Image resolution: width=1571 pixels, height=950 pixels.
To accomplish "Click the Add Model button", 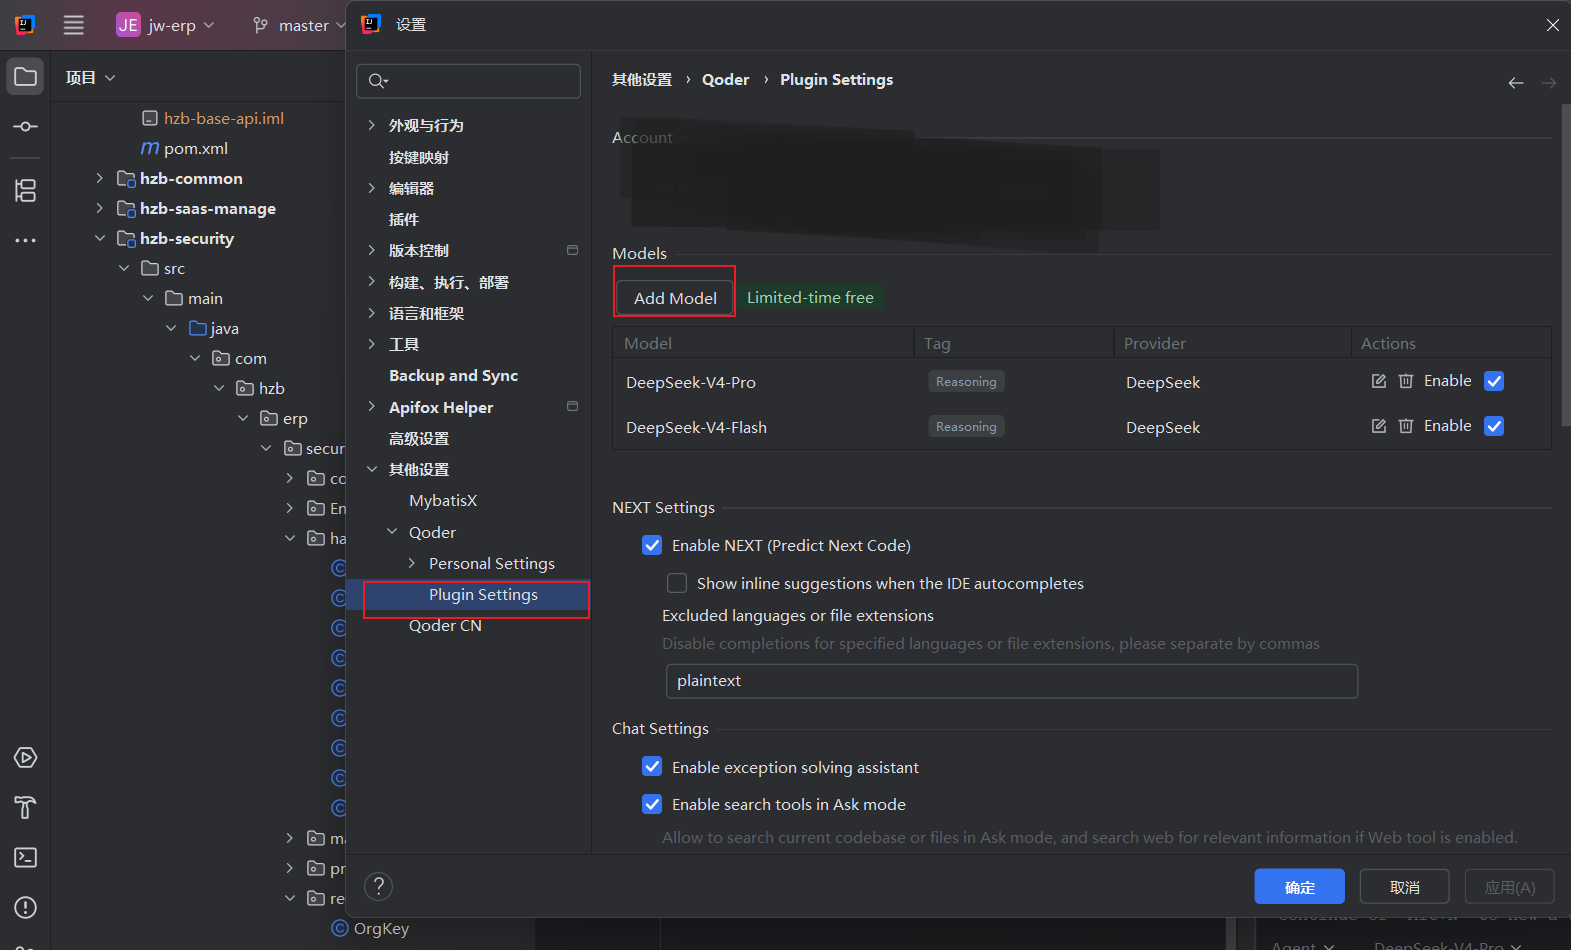I will tap(675, 298).
